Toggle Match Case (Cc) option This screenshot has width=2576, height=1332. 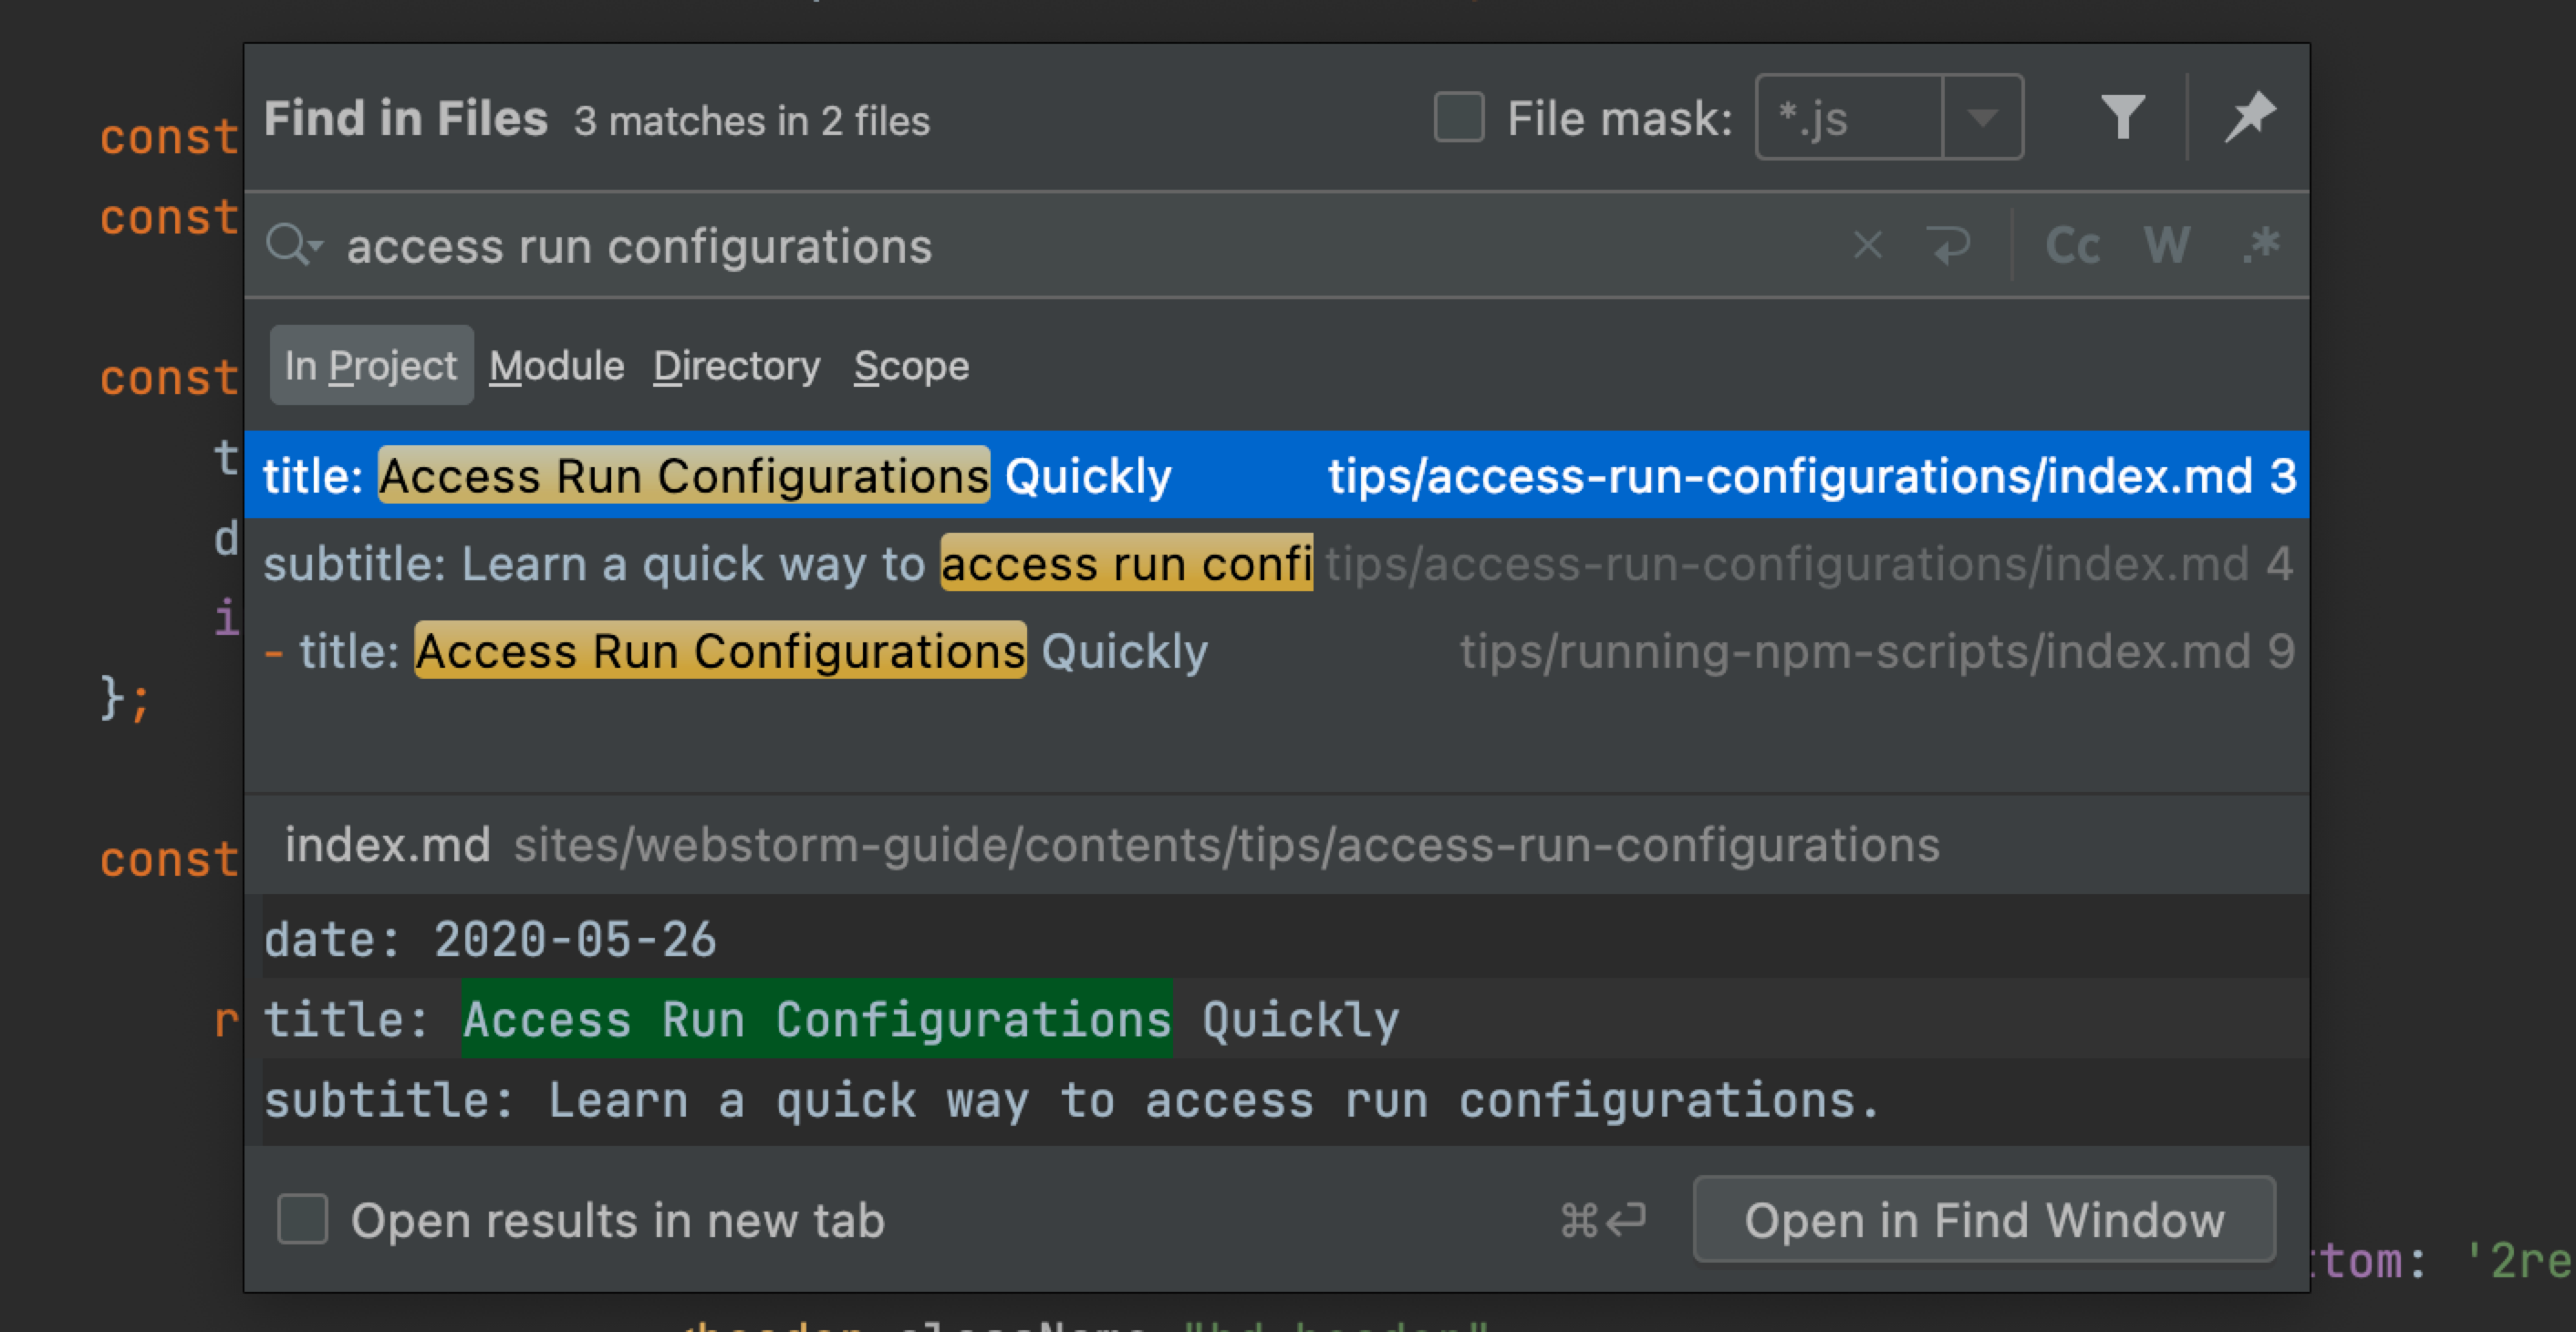point(2072,245)
